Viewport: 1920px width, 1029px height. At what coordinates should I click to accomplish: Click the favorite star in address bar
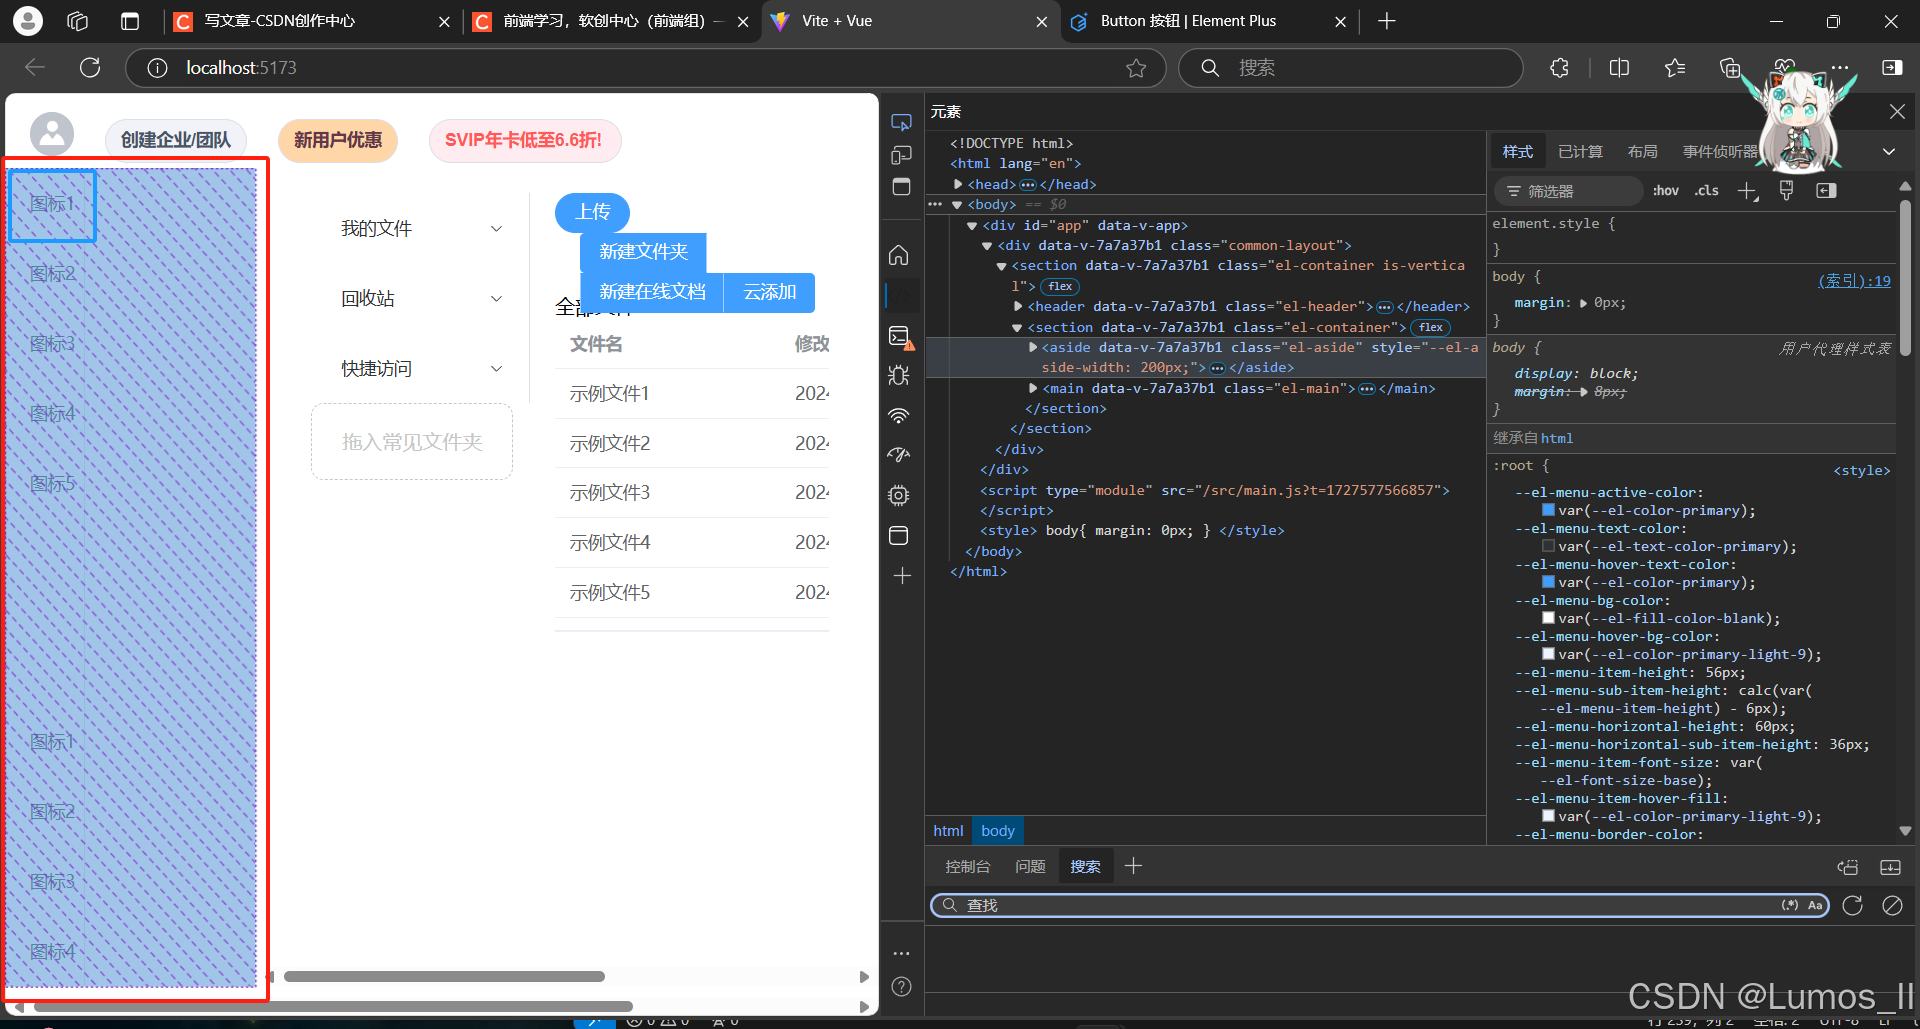(x=1136, y=68)
